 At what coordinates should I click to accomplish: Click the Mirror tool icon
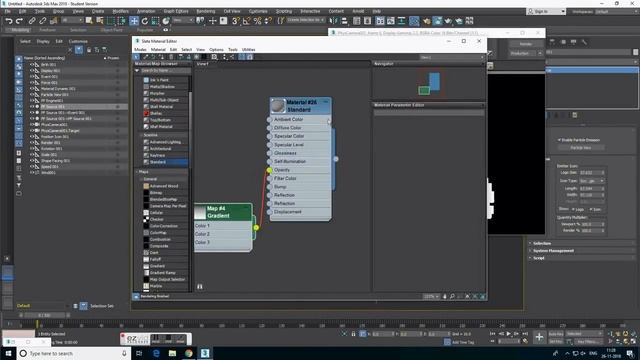tap(333, 21)
